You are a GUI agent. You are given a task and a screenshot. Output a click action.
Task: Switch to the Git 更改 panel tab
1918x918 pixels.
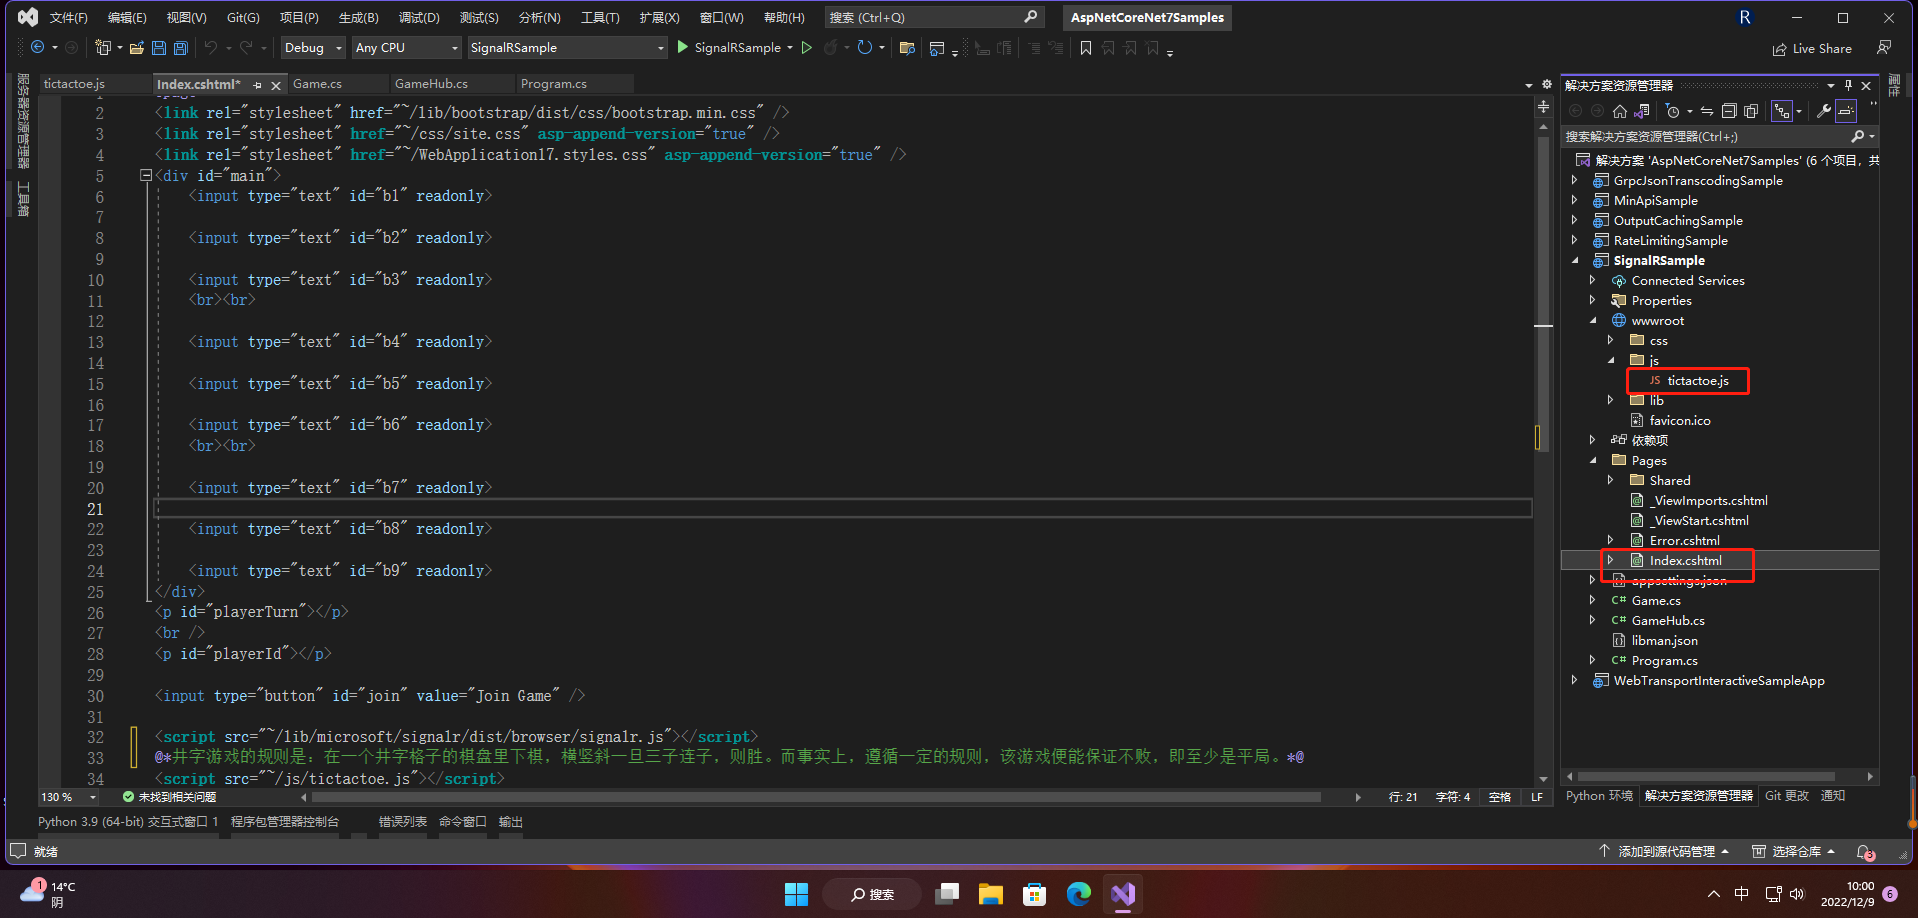pyautogui.click(x=1786, y=796)
